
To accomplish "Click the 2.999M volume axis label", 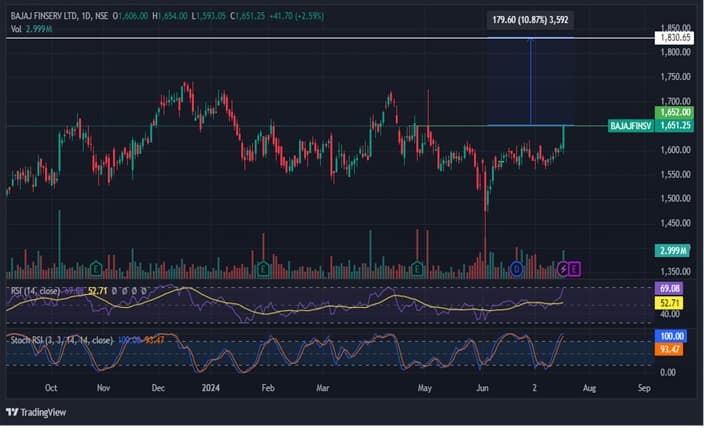I will (672, 251).
